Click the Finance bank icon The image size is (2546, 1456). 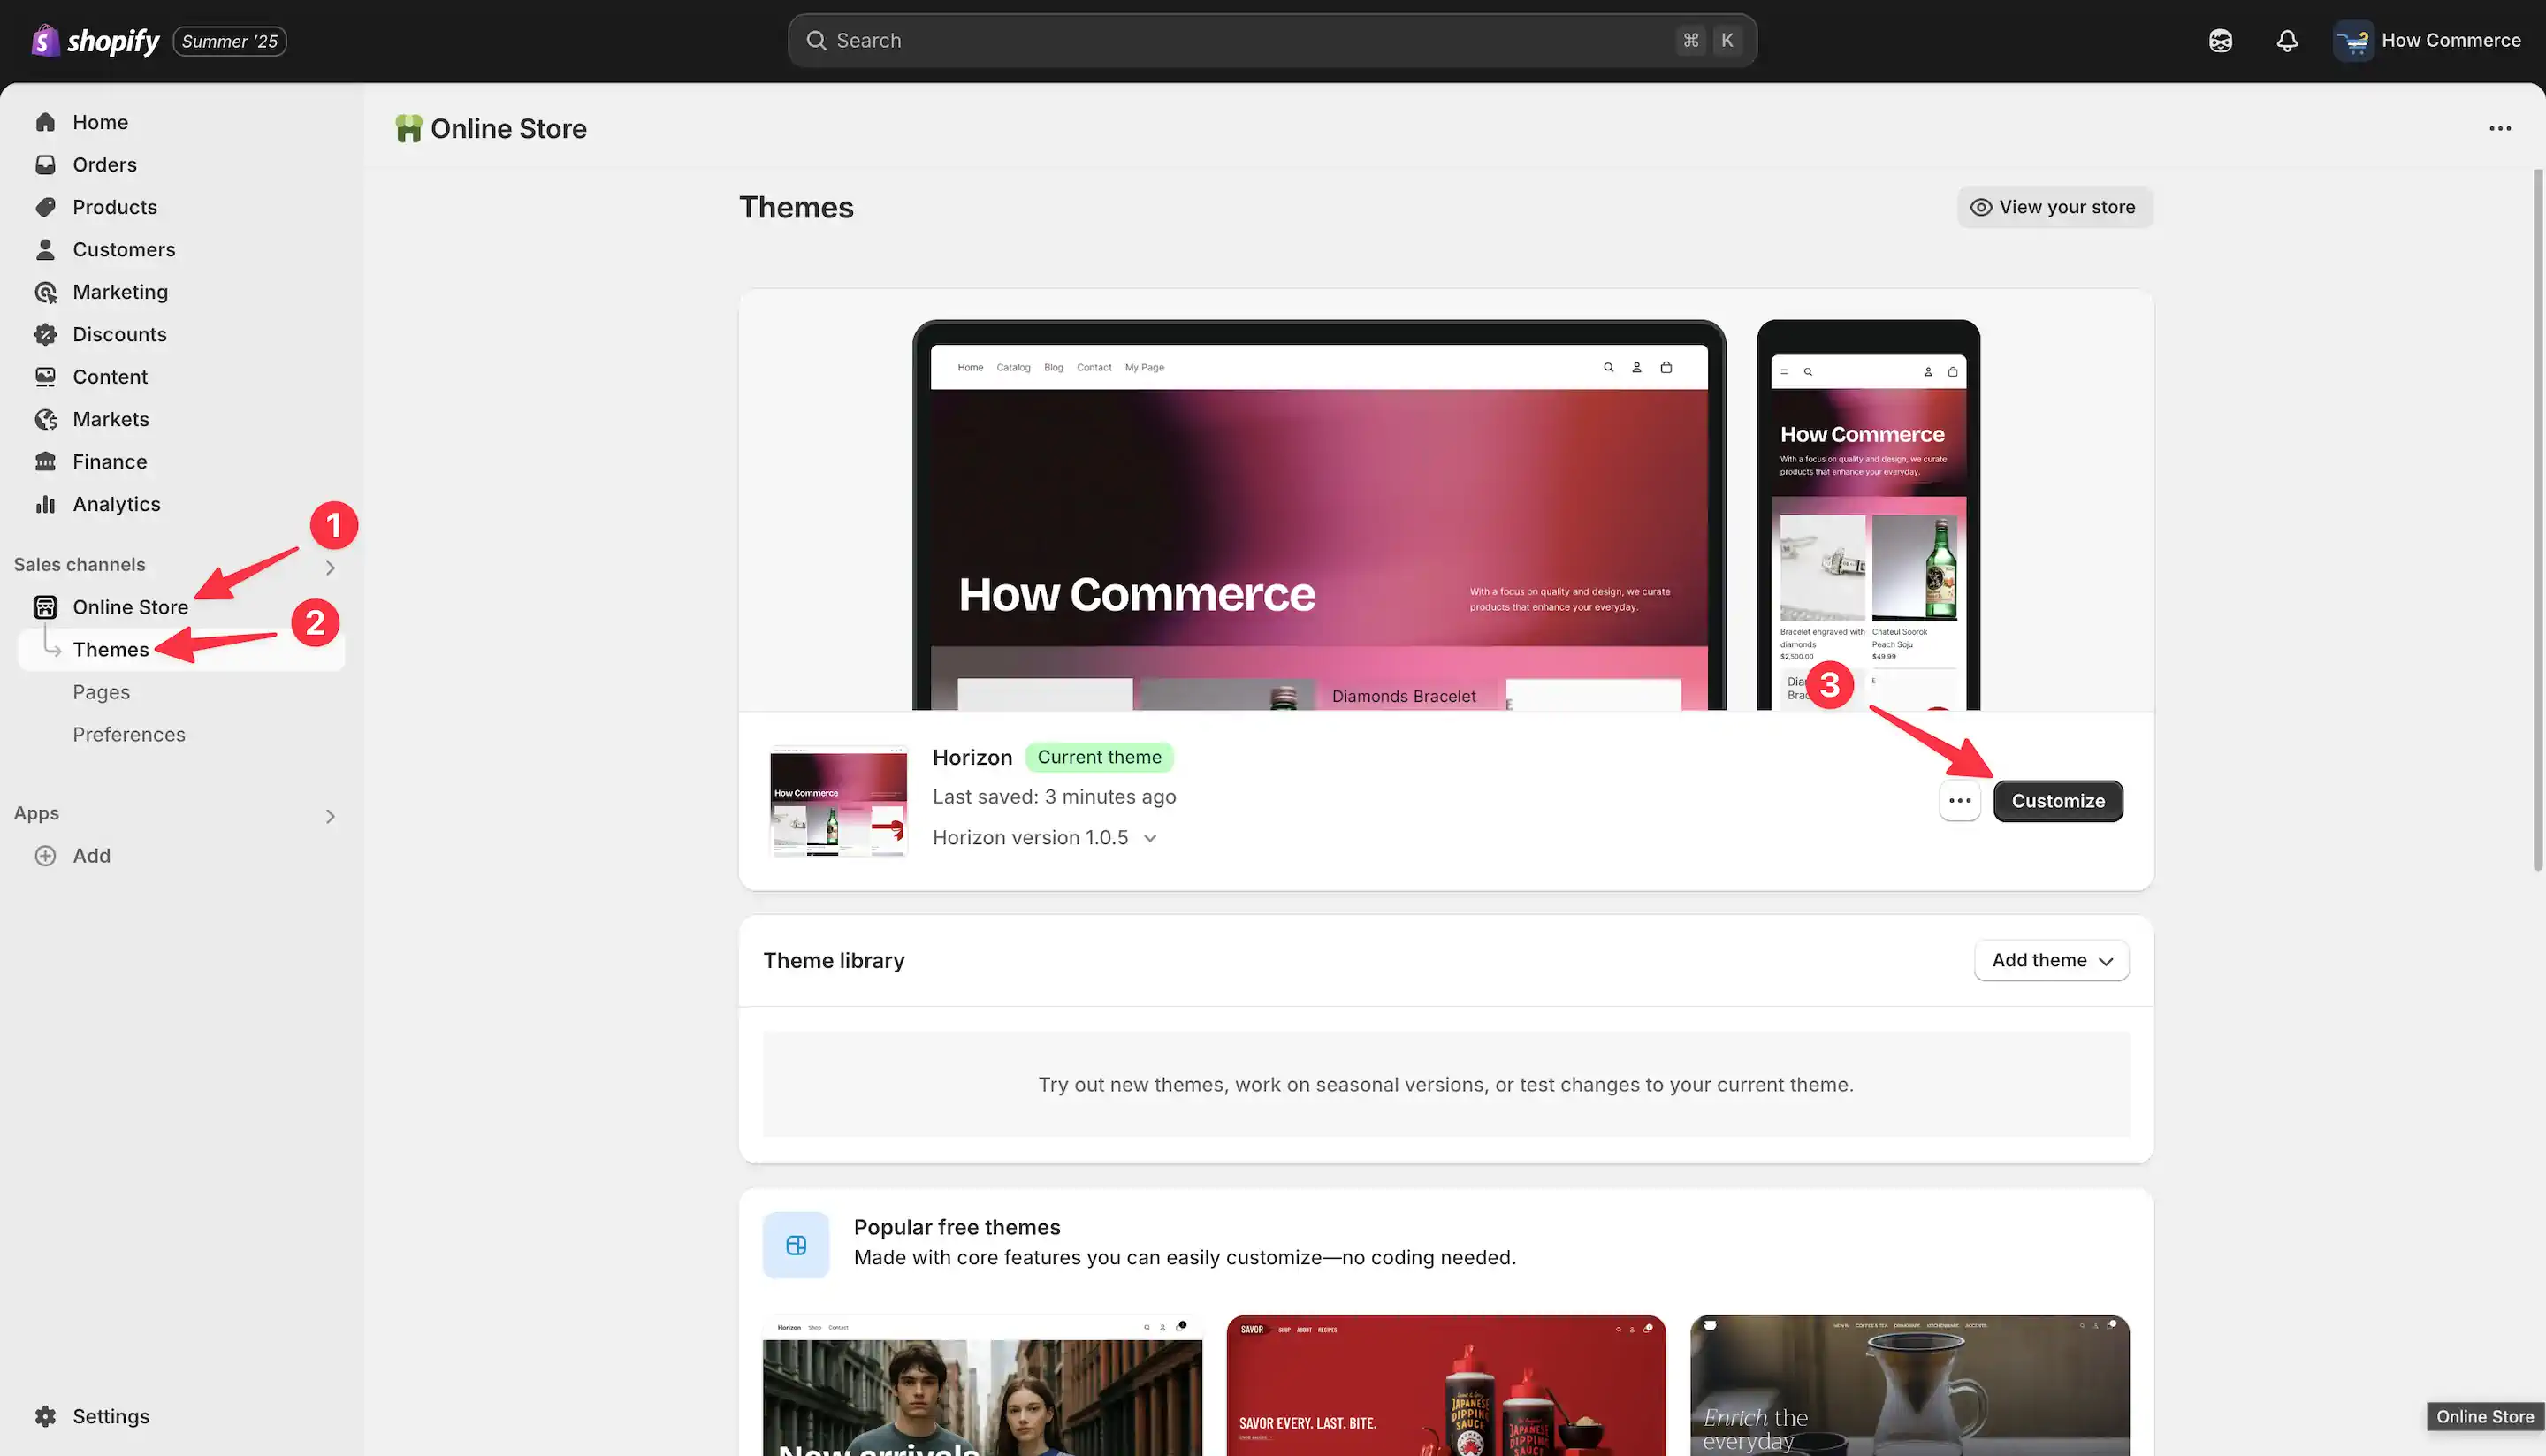45,462
